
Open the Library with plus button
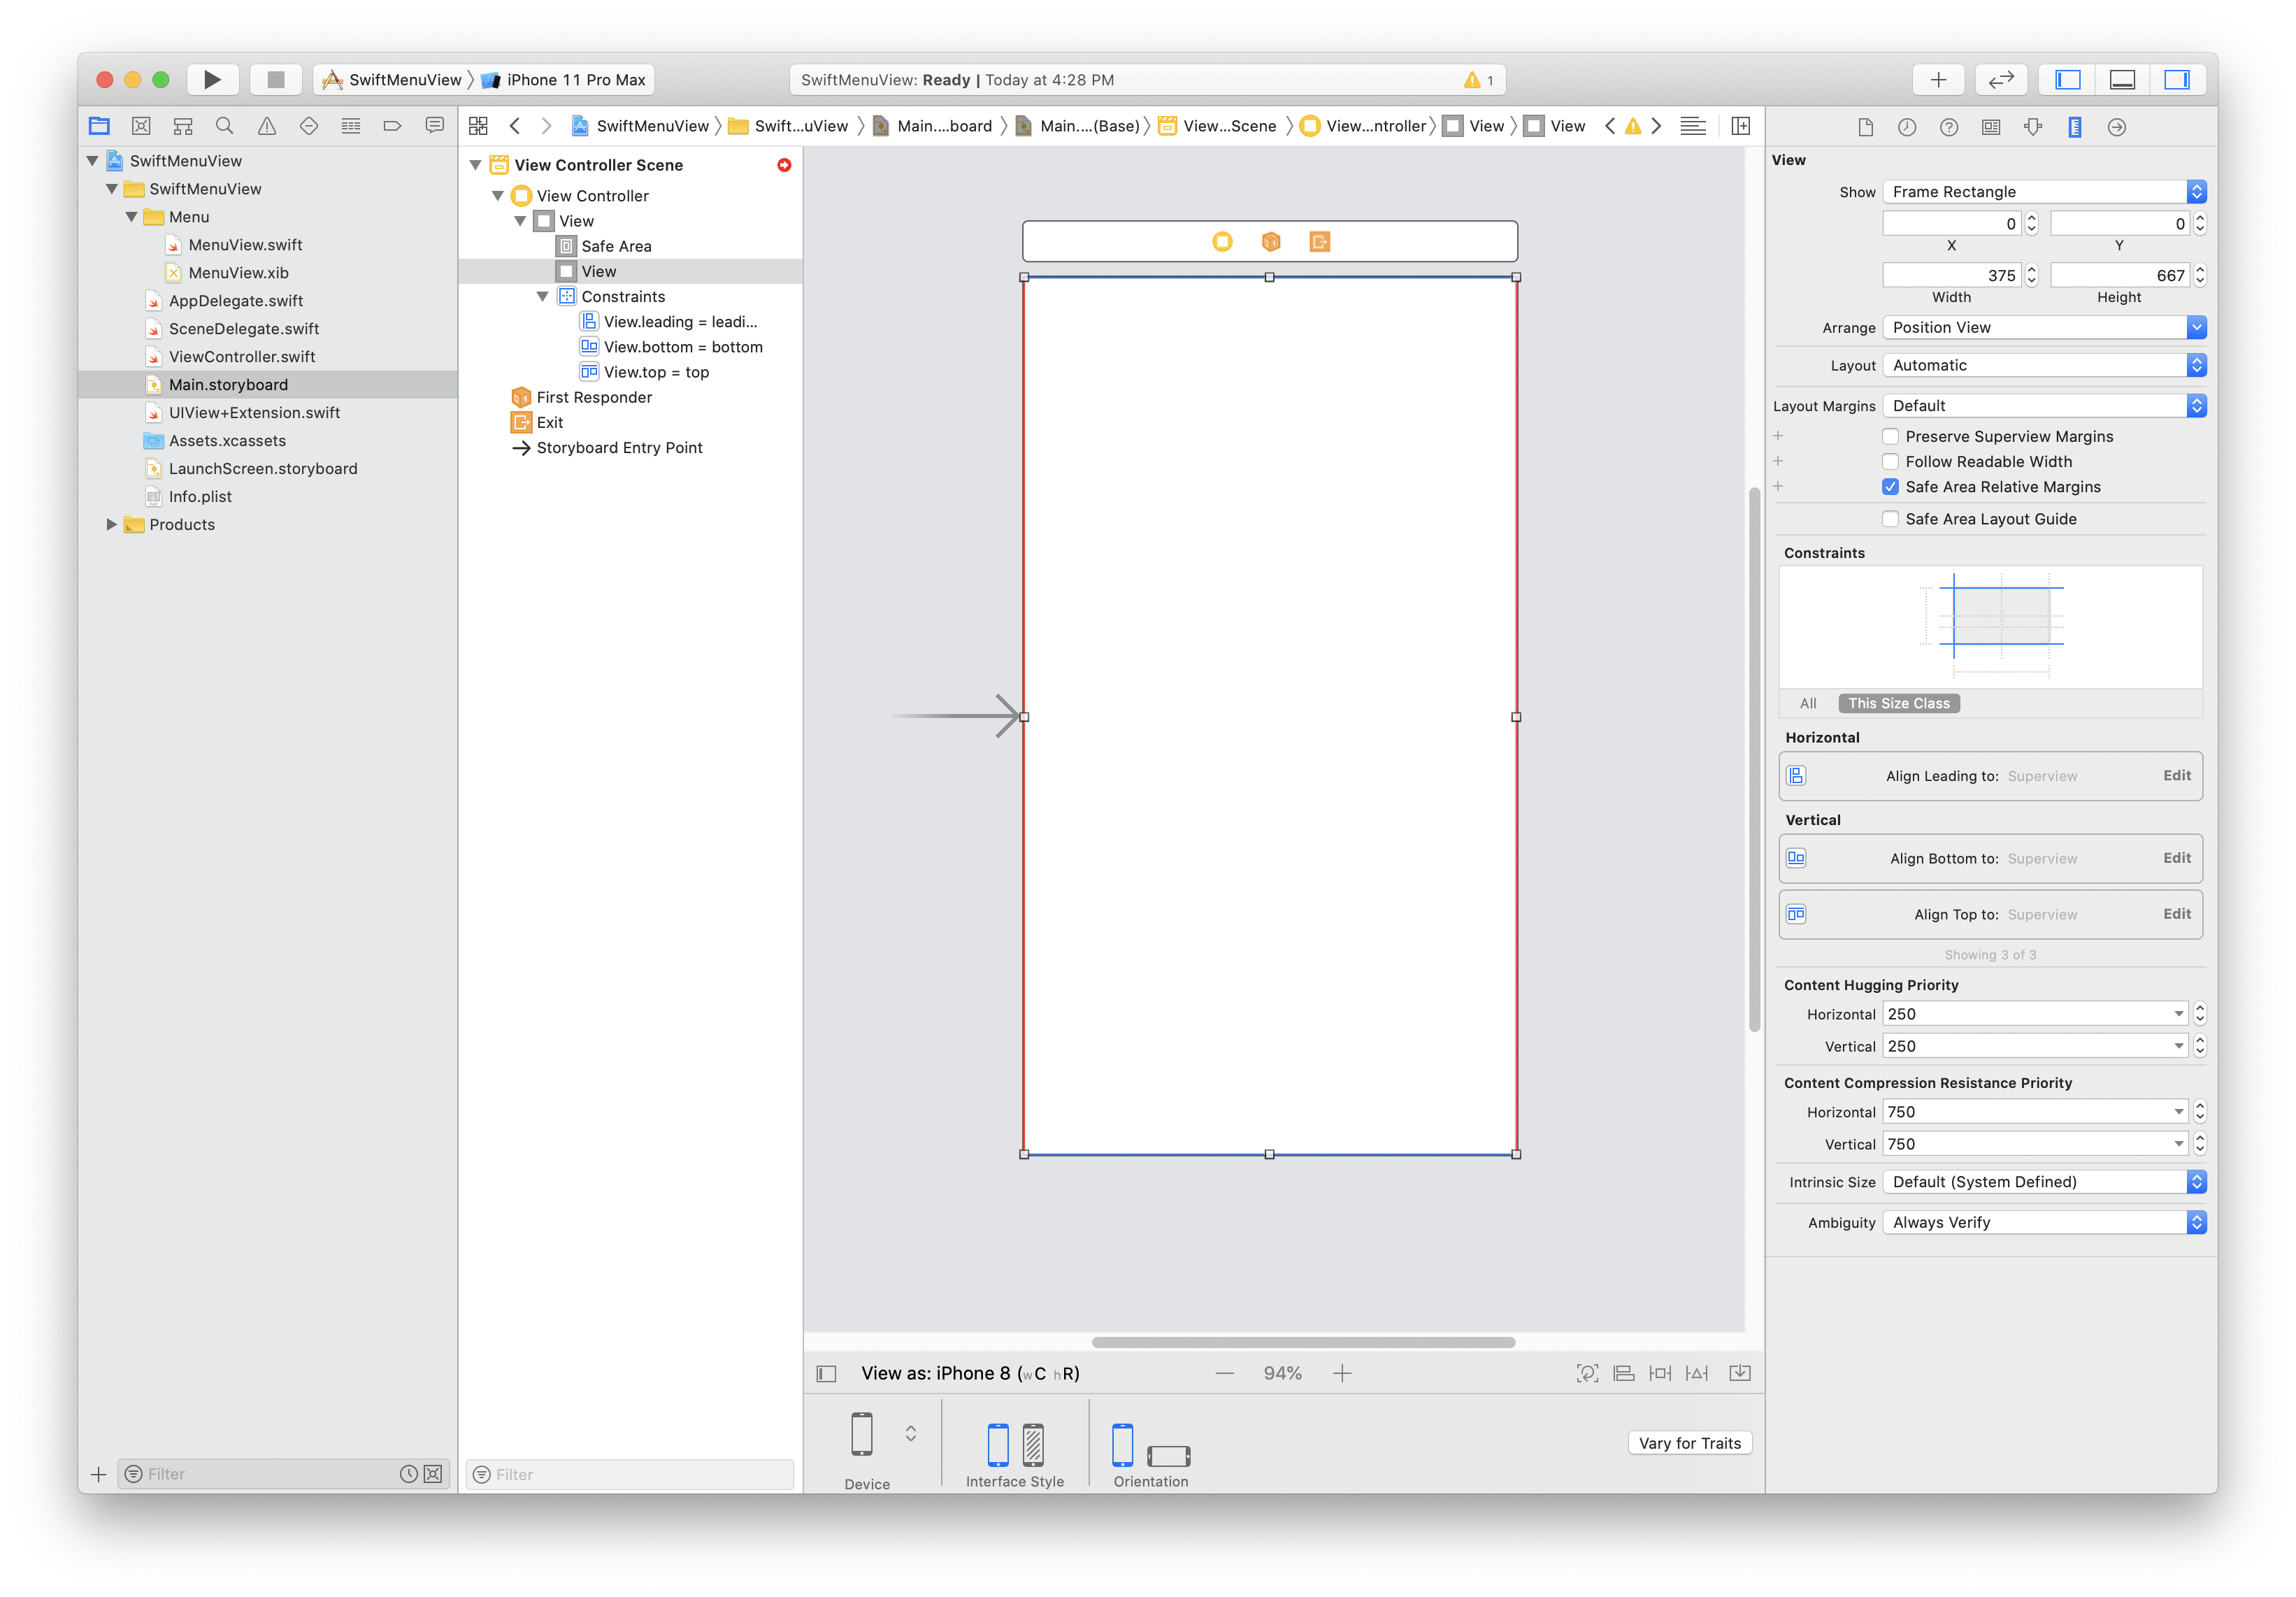tap(1938, 80)
